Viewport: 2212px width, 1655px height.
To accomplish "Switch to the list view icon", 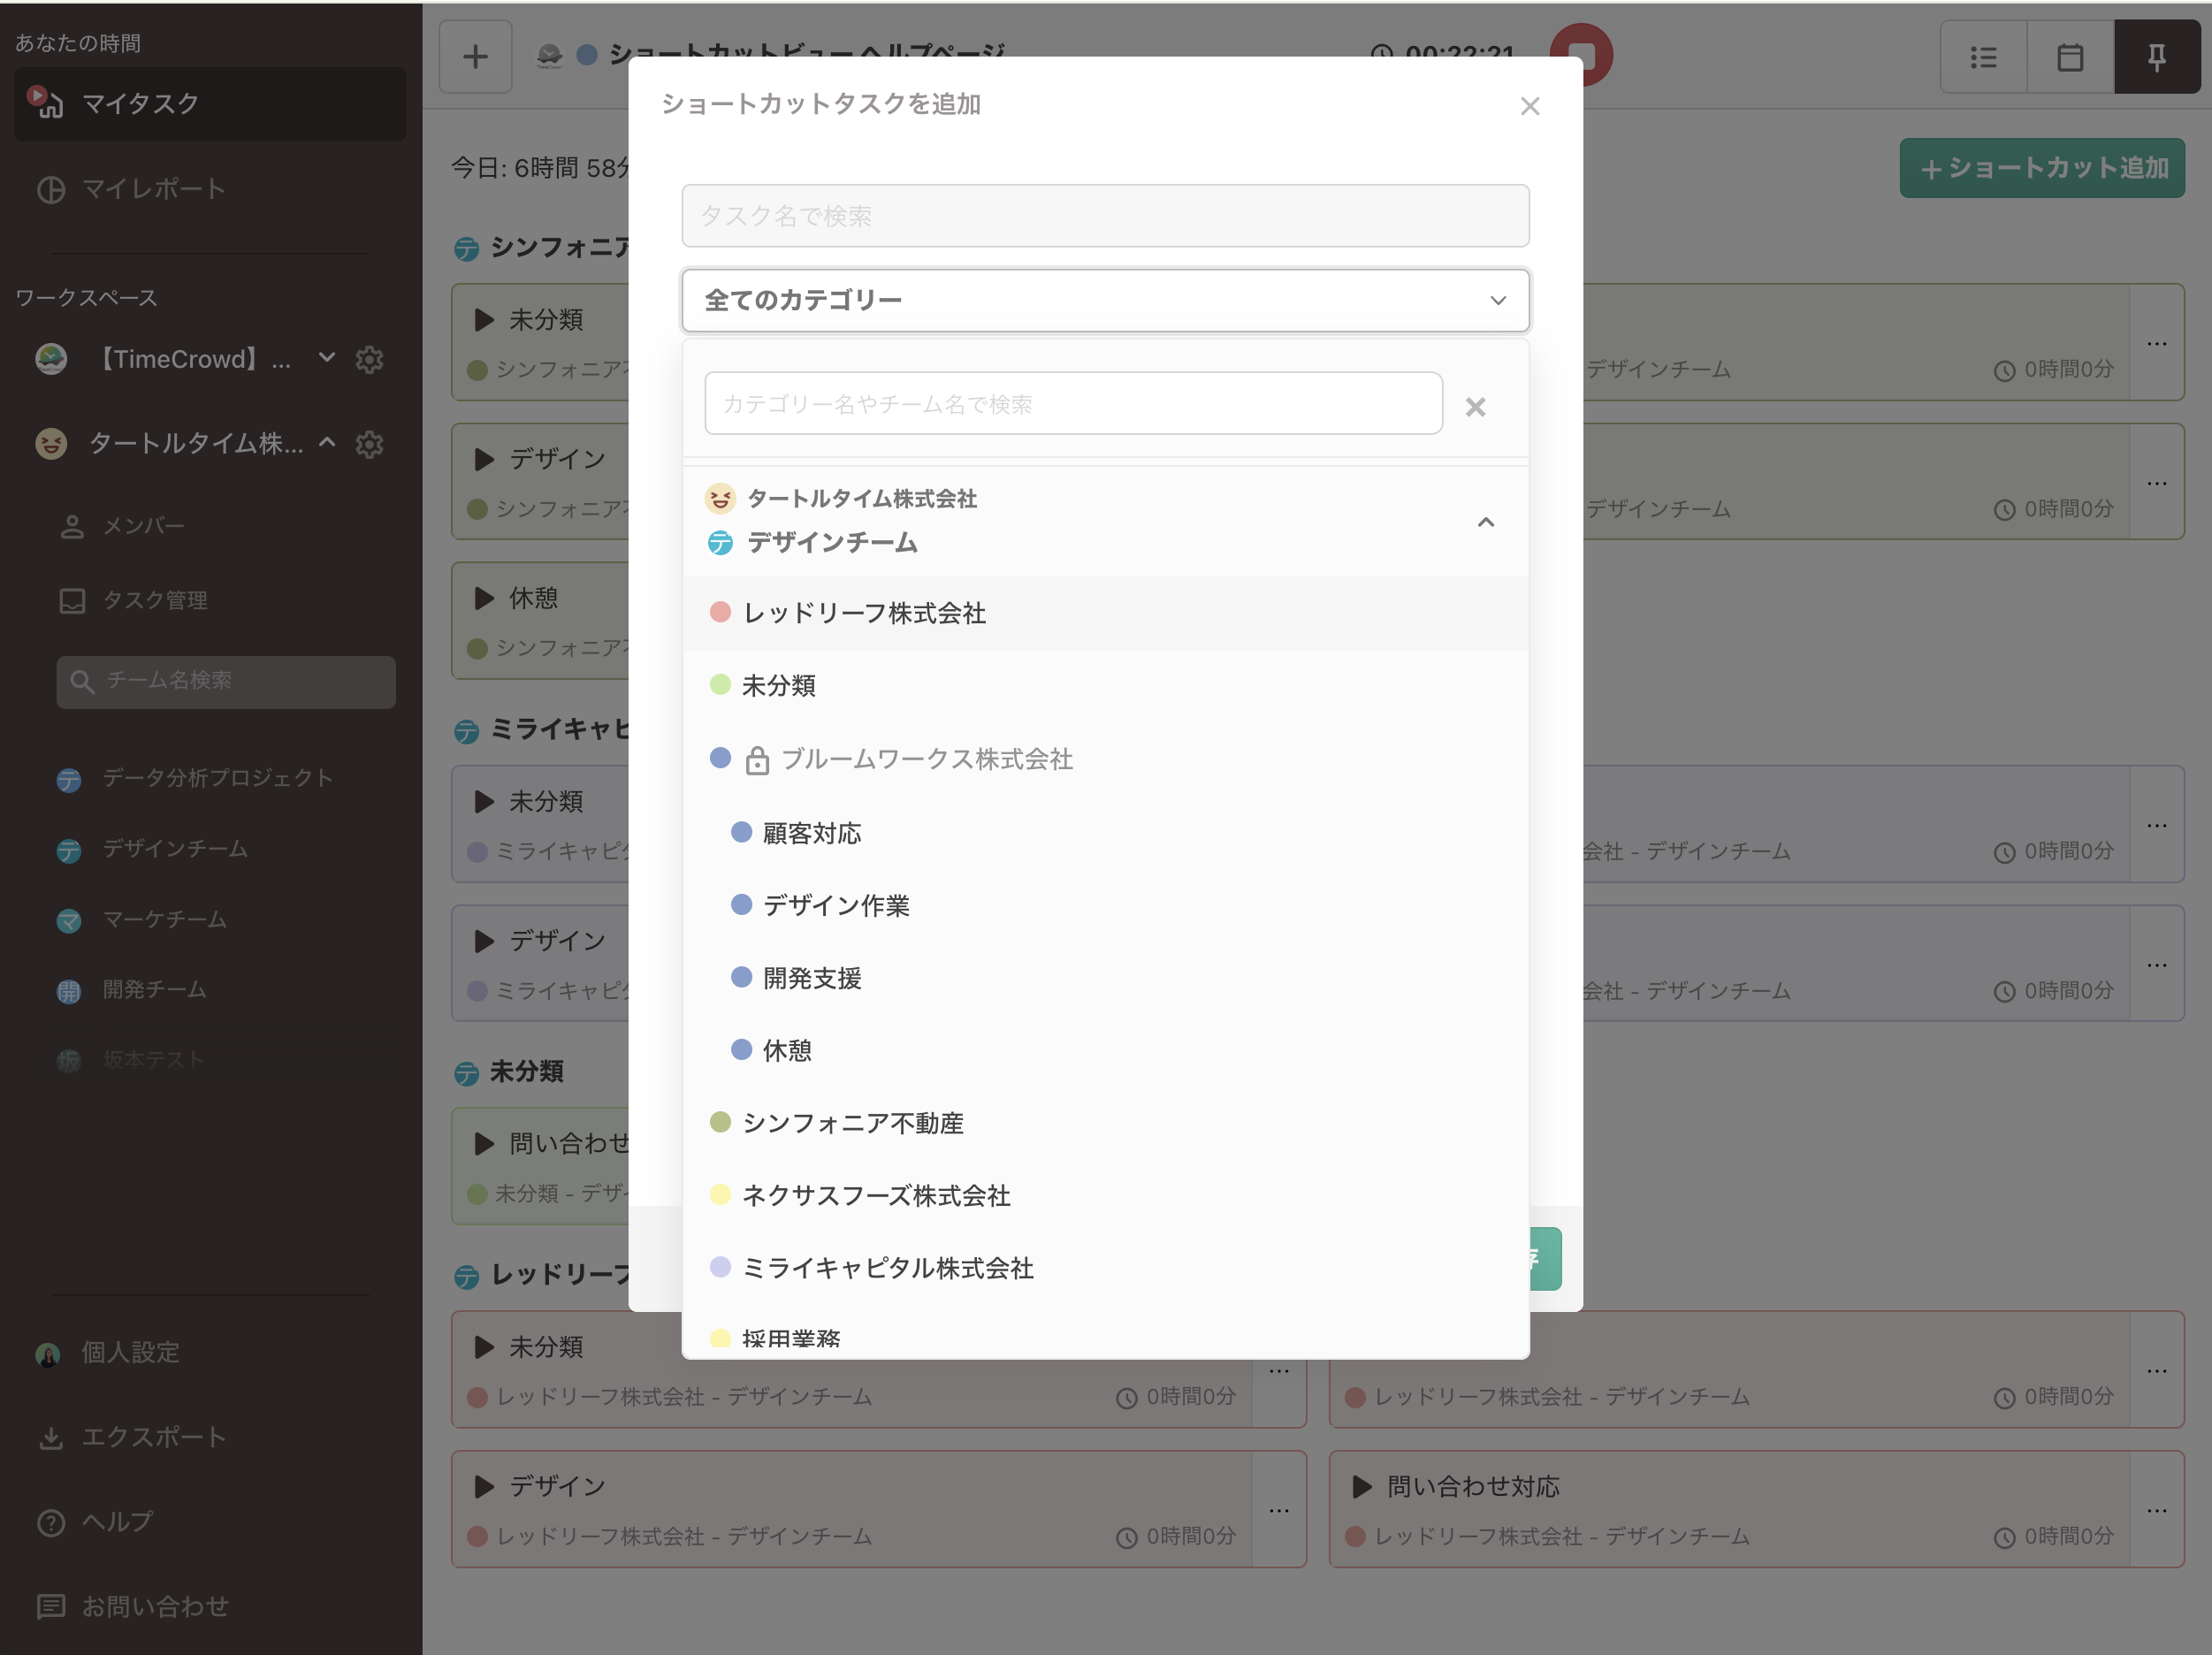I will (1983, 57).
